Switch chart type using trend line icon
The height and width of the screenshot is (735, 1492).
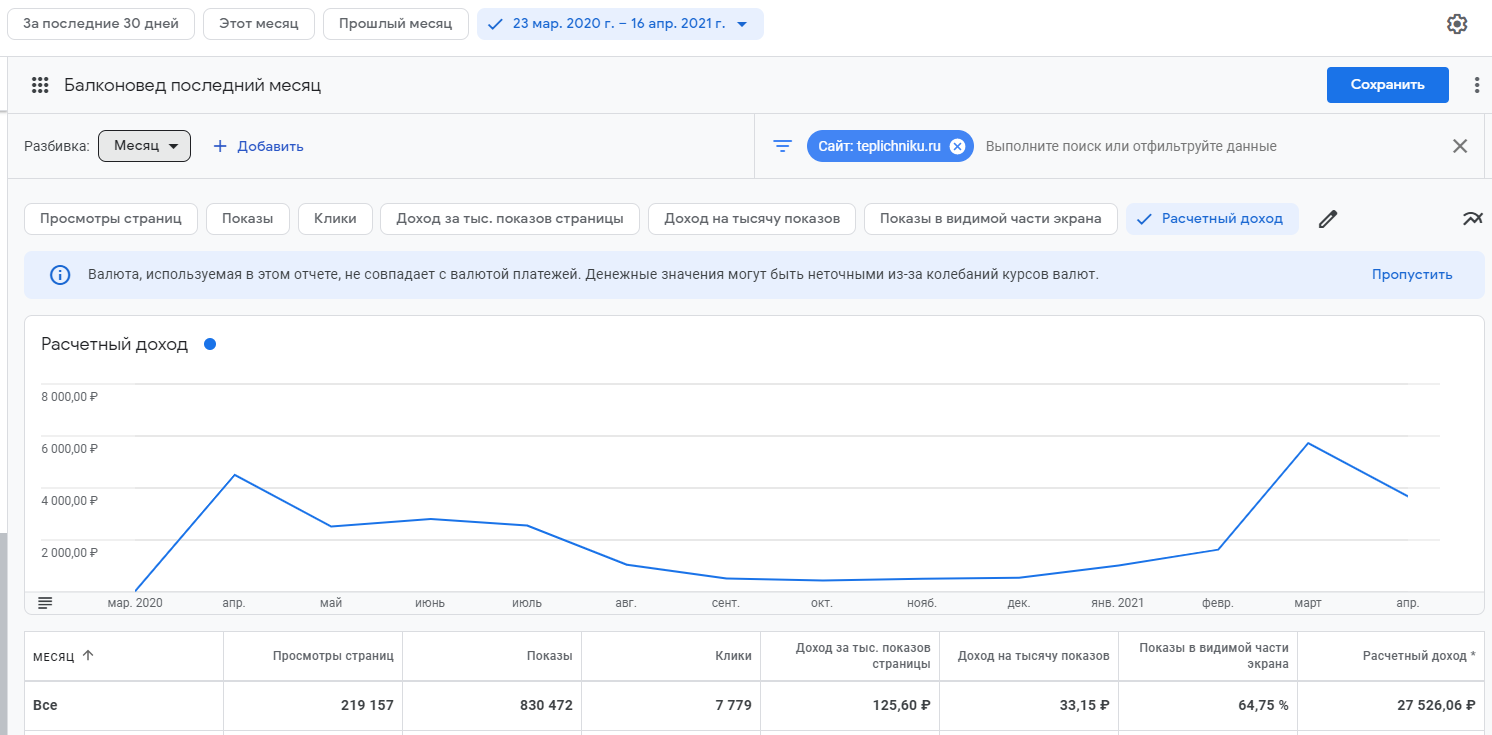click(x=1472, y=219)
